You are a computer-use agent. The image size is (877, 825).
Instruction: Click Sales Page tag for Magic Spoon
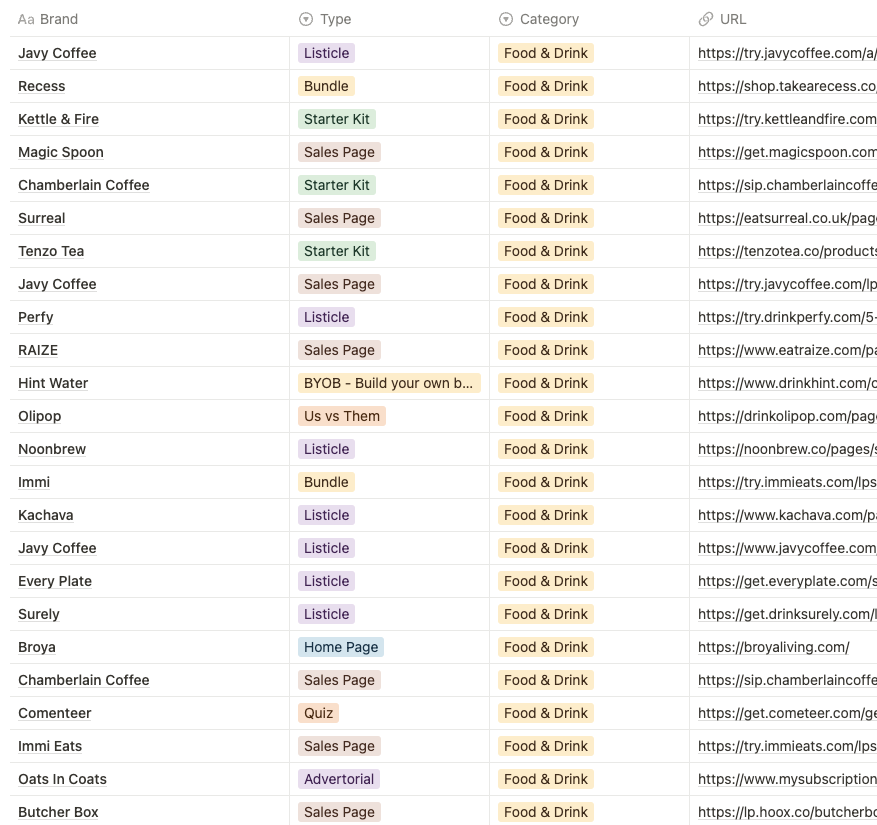pos(339,152)
